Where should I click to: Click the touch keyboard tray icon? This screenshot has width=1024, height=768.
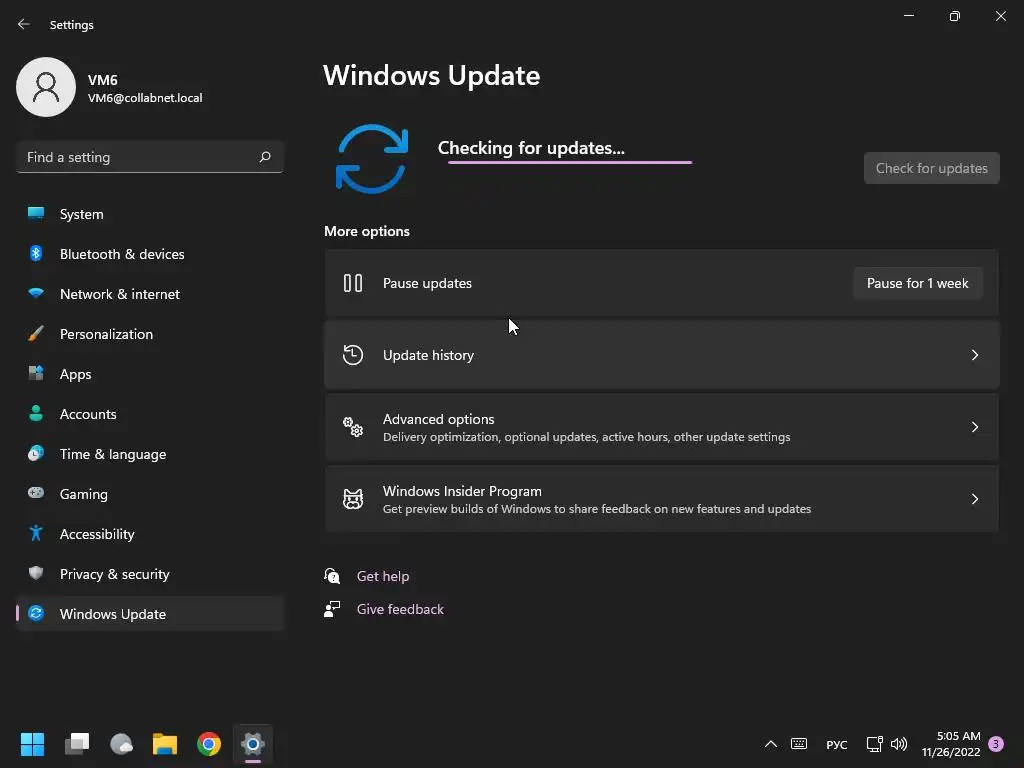point(799,744)
